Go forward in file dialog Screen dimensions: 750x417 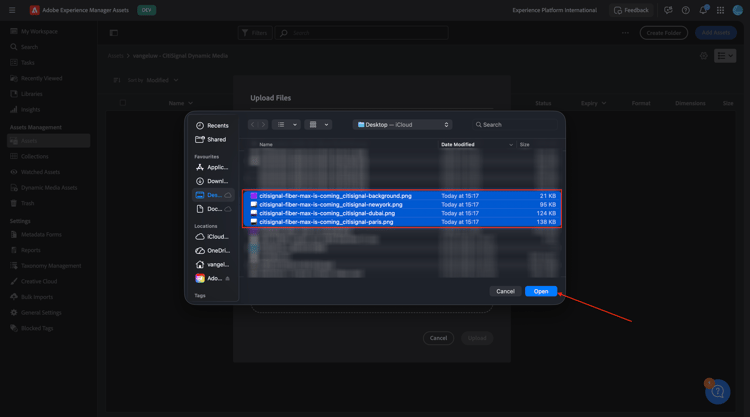[x=263, y=125]
